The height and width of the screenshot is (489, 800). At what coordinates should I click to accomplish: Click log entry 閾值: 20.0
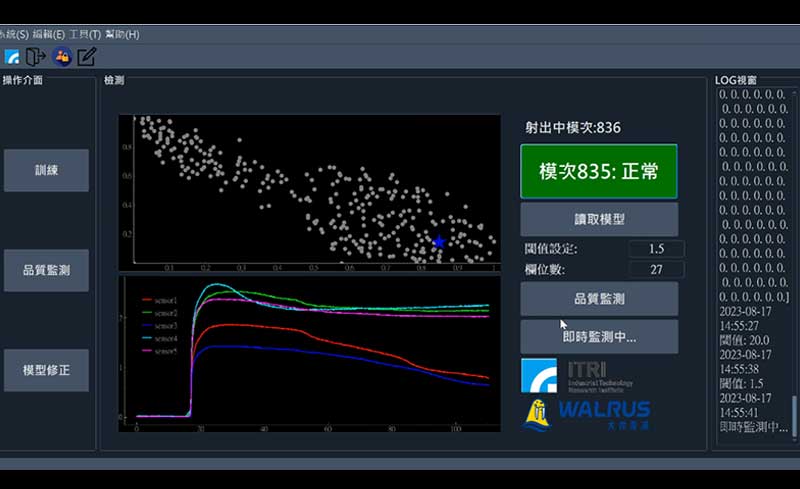[744, 340]
